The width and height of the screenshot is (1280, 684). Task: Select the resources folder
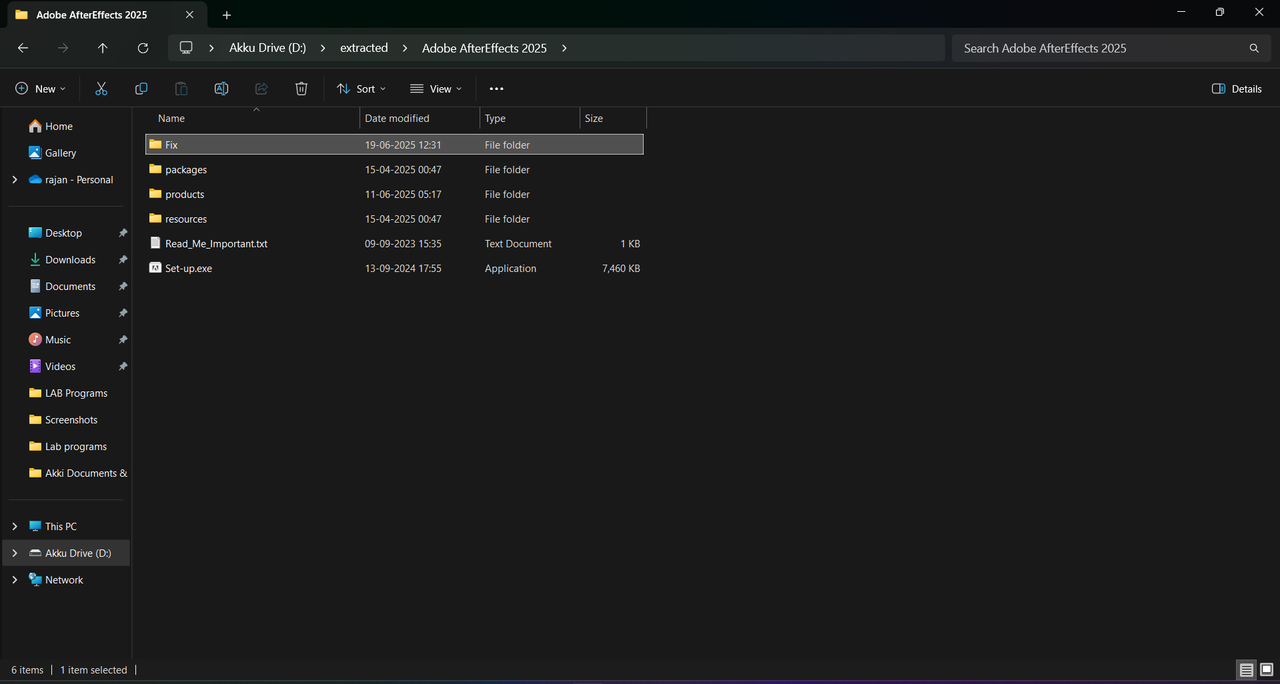point(186,219)
